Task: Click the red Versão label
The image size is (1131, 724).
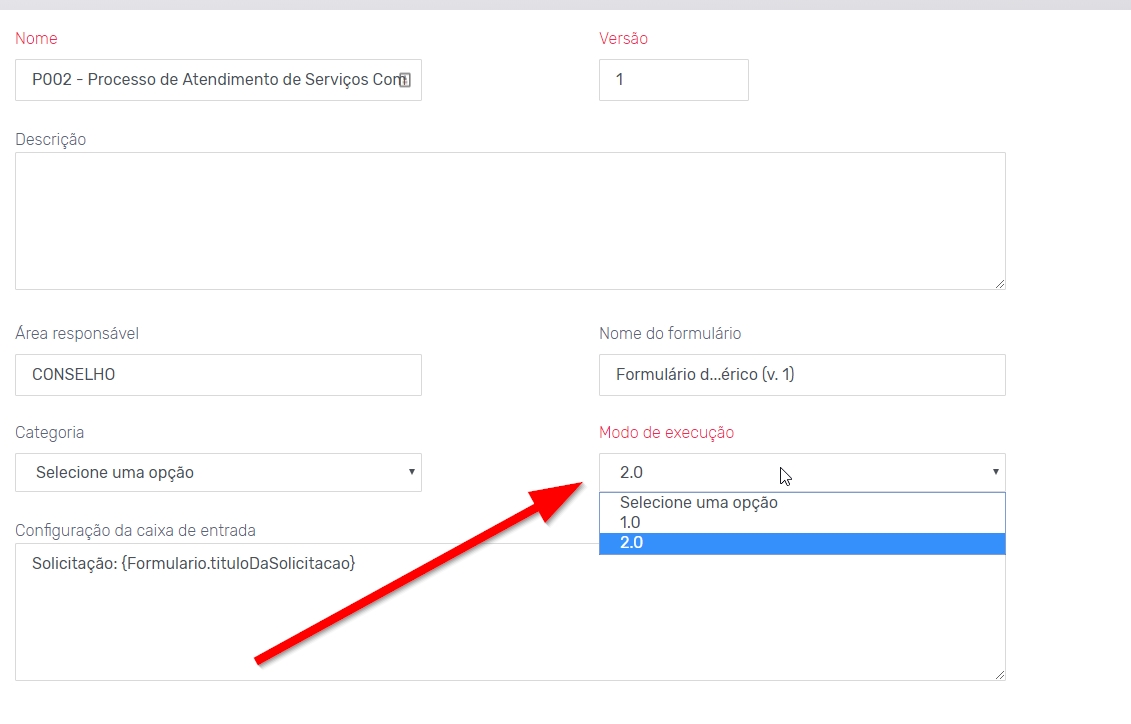Action: point(623,39)
